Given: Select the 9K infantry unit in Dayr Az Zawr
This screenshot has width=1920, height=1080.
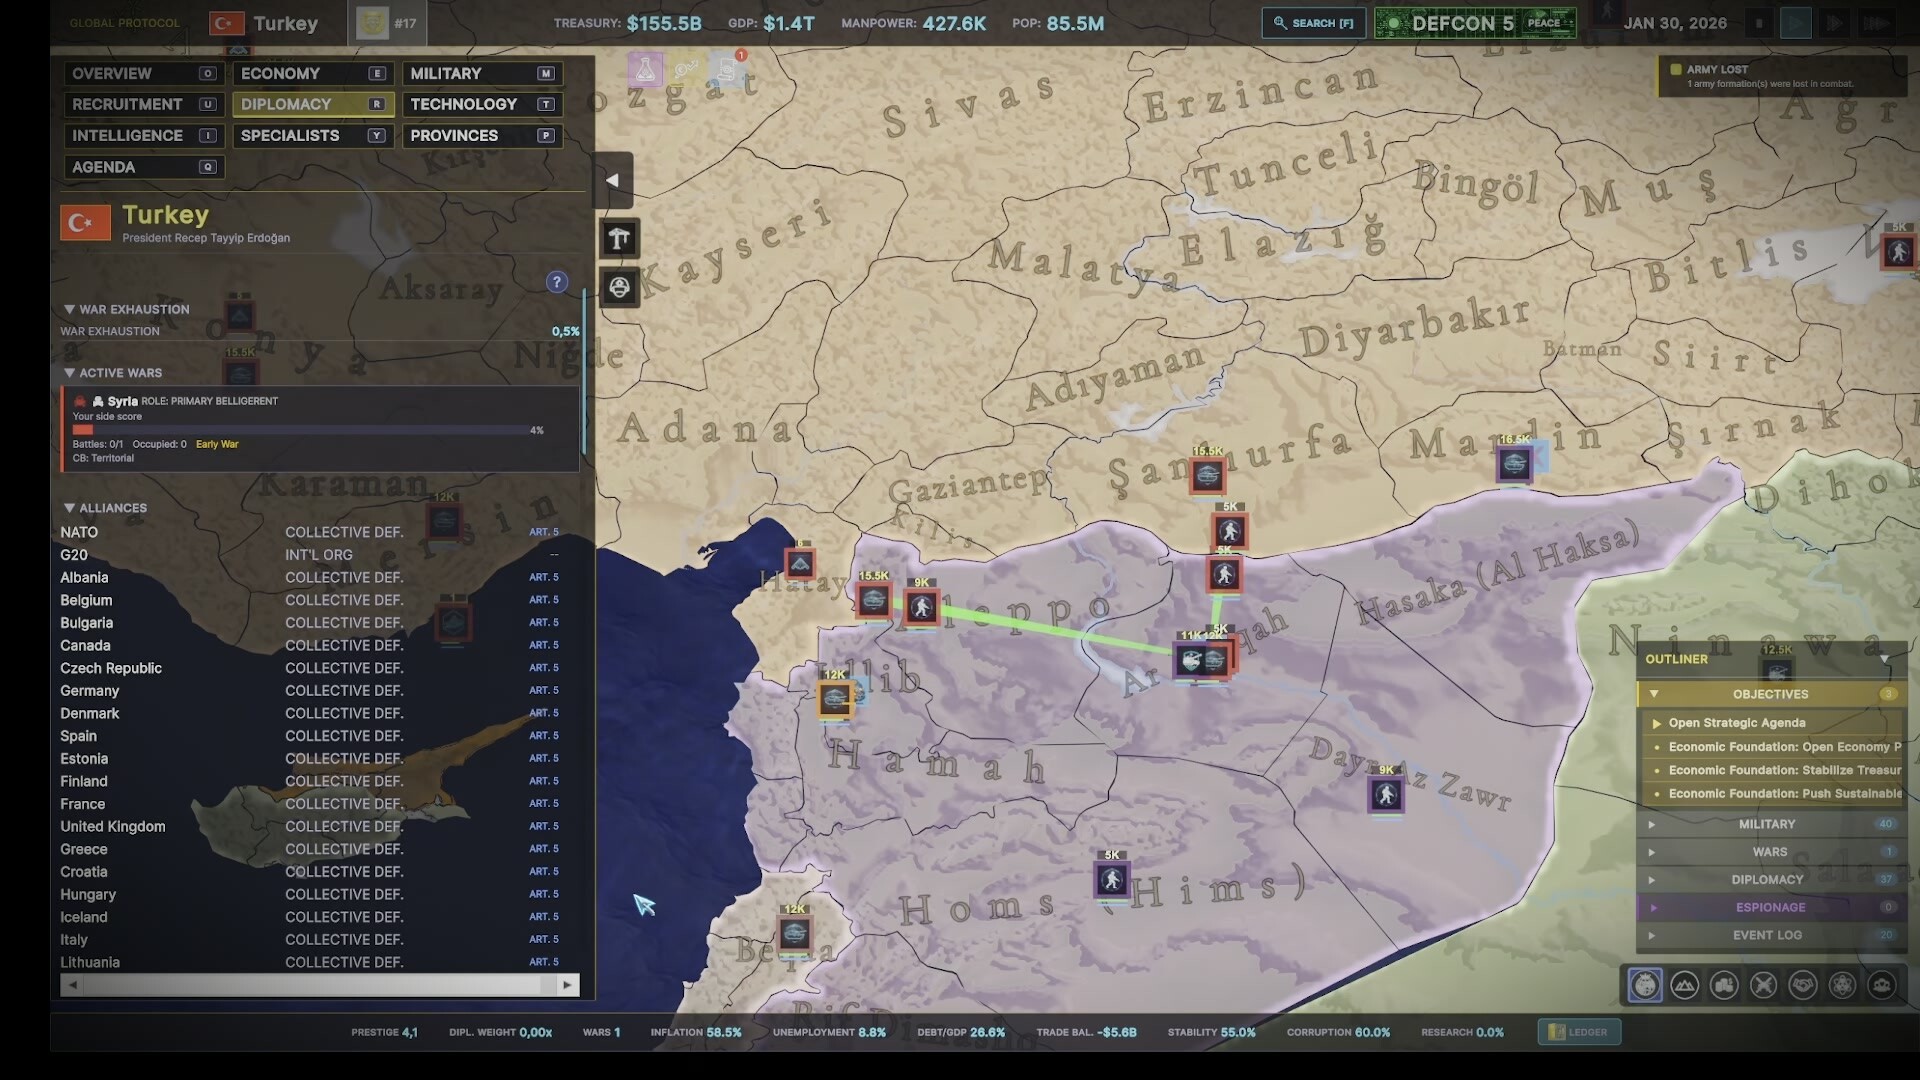Looking at the screenshot, I should coord(1386,794).
